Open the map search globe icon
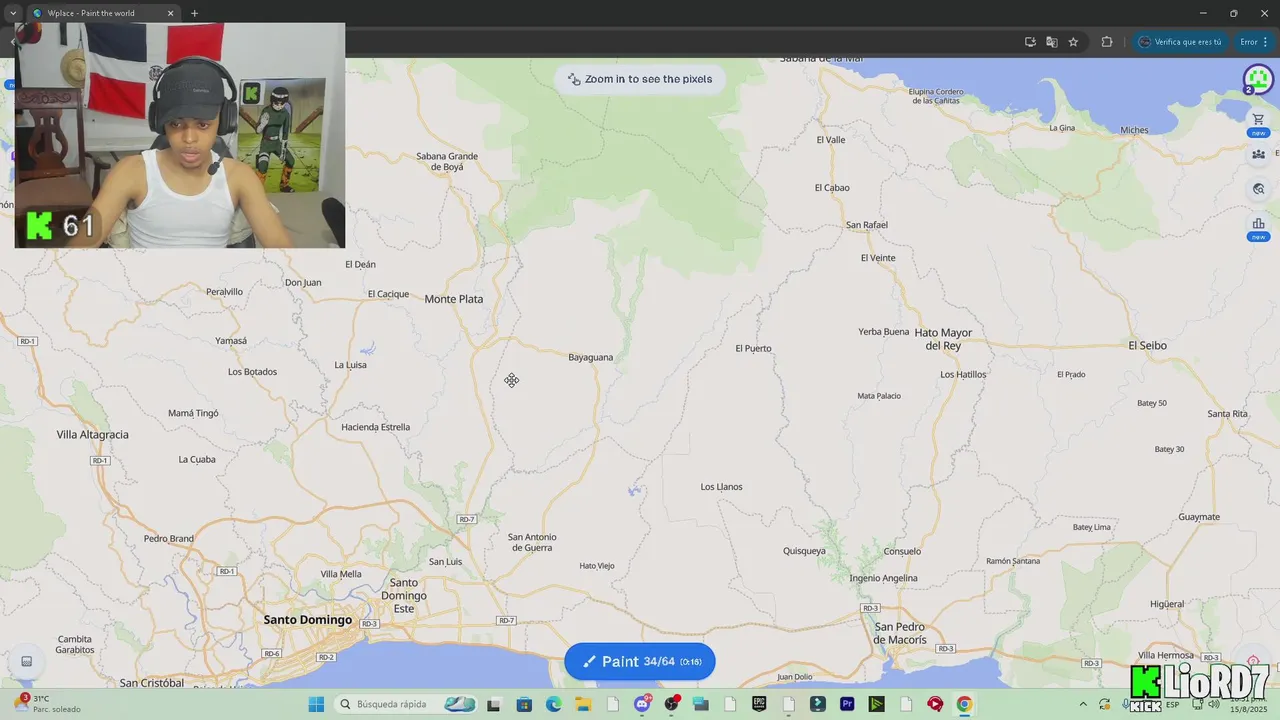1280x720 pixels. [1258, 189]
